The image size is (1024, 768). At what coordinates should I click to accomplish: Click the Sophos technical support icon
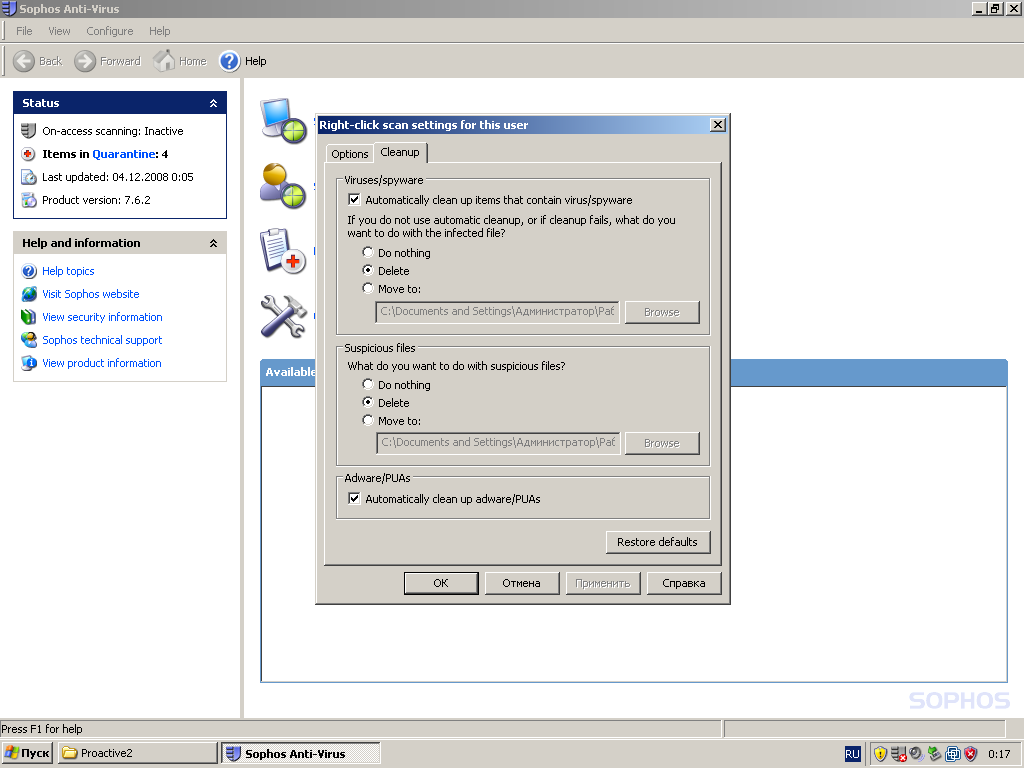point(29,340)
